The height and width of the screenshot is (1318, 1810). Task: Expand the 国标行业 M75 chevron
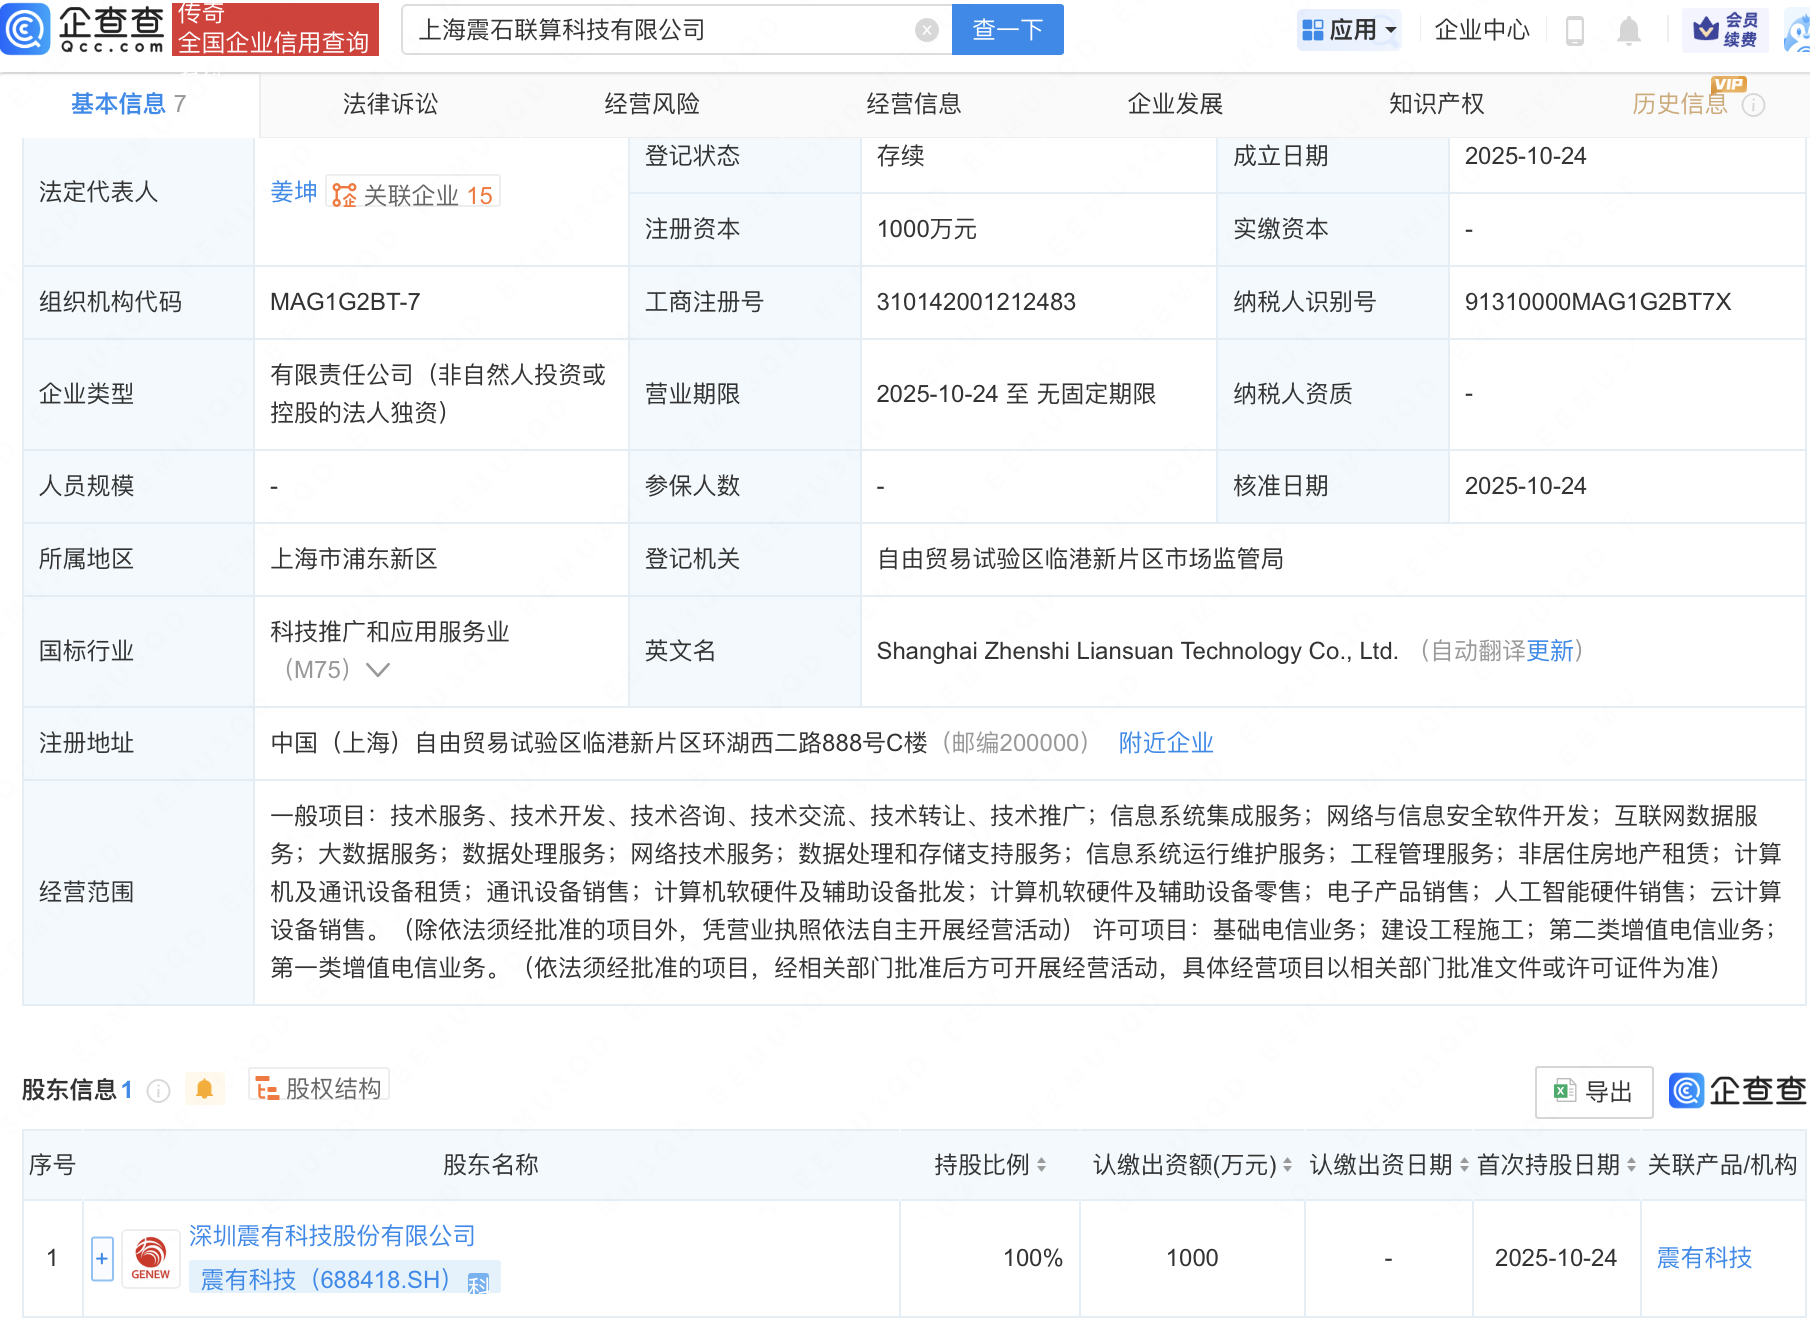point(377,670)
